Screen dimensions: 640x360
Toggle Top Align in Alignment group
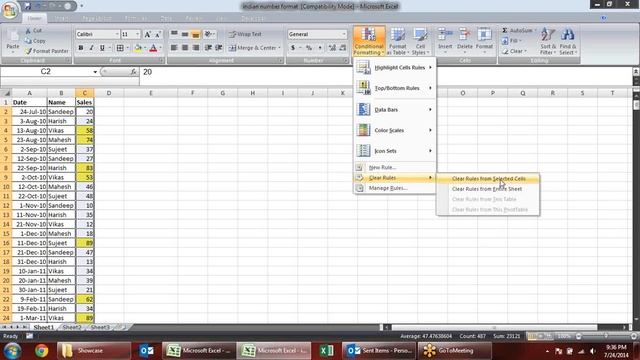click(x=174, y=34)
